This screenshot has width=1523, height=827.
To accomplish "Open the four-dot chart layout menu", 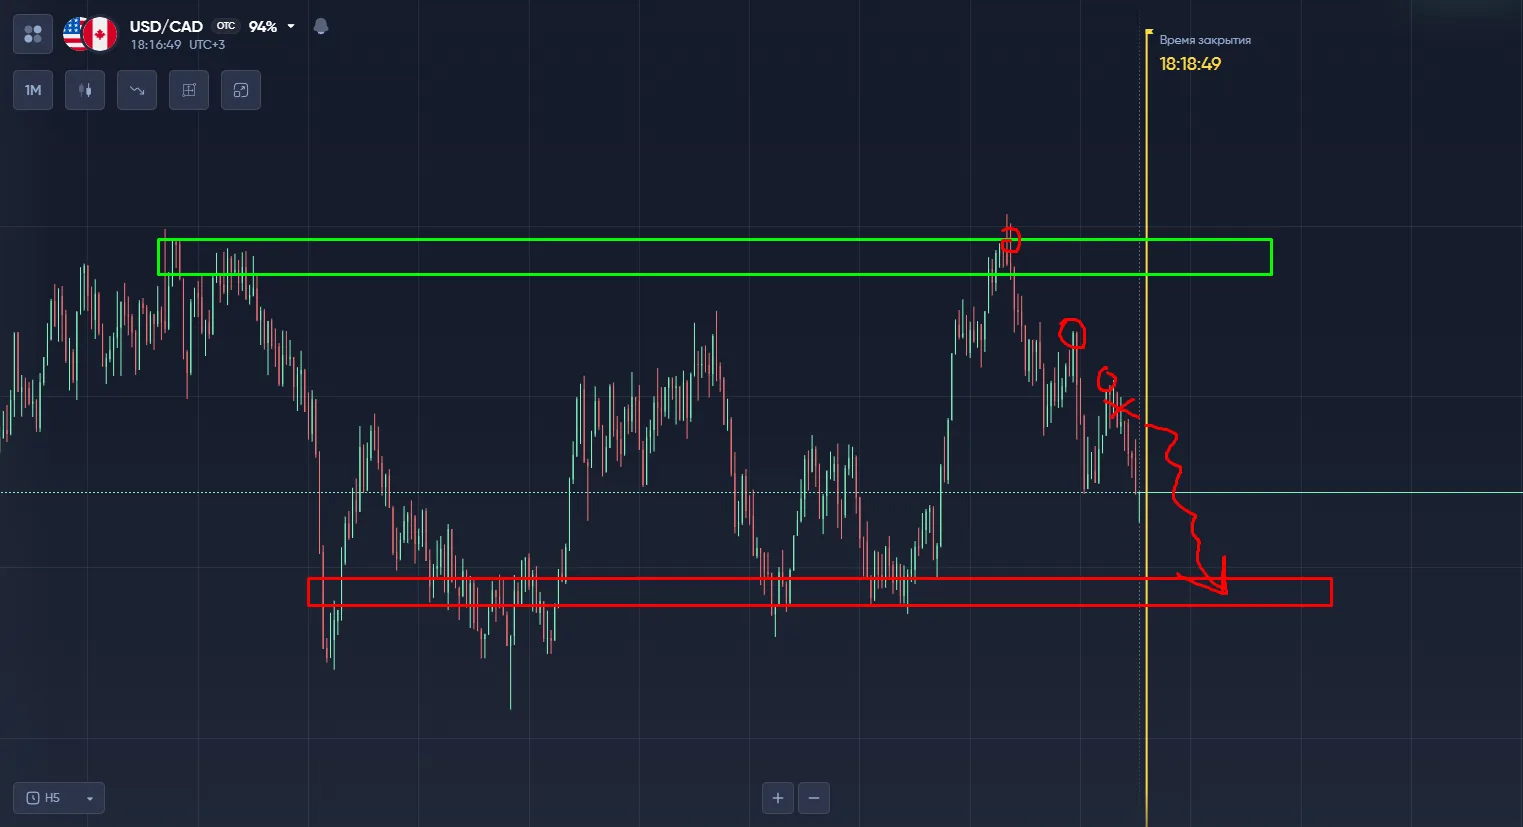I will coord(33,34).
